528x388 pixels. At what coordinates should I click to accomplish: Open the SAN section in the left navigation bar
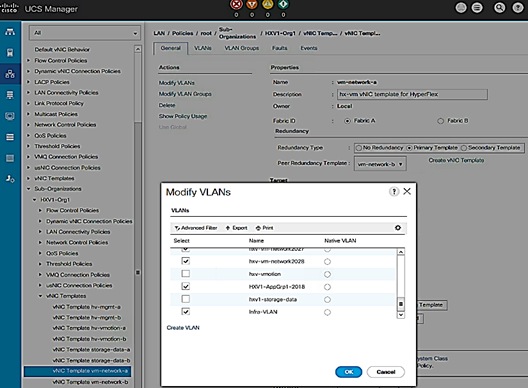click(10, 95)
